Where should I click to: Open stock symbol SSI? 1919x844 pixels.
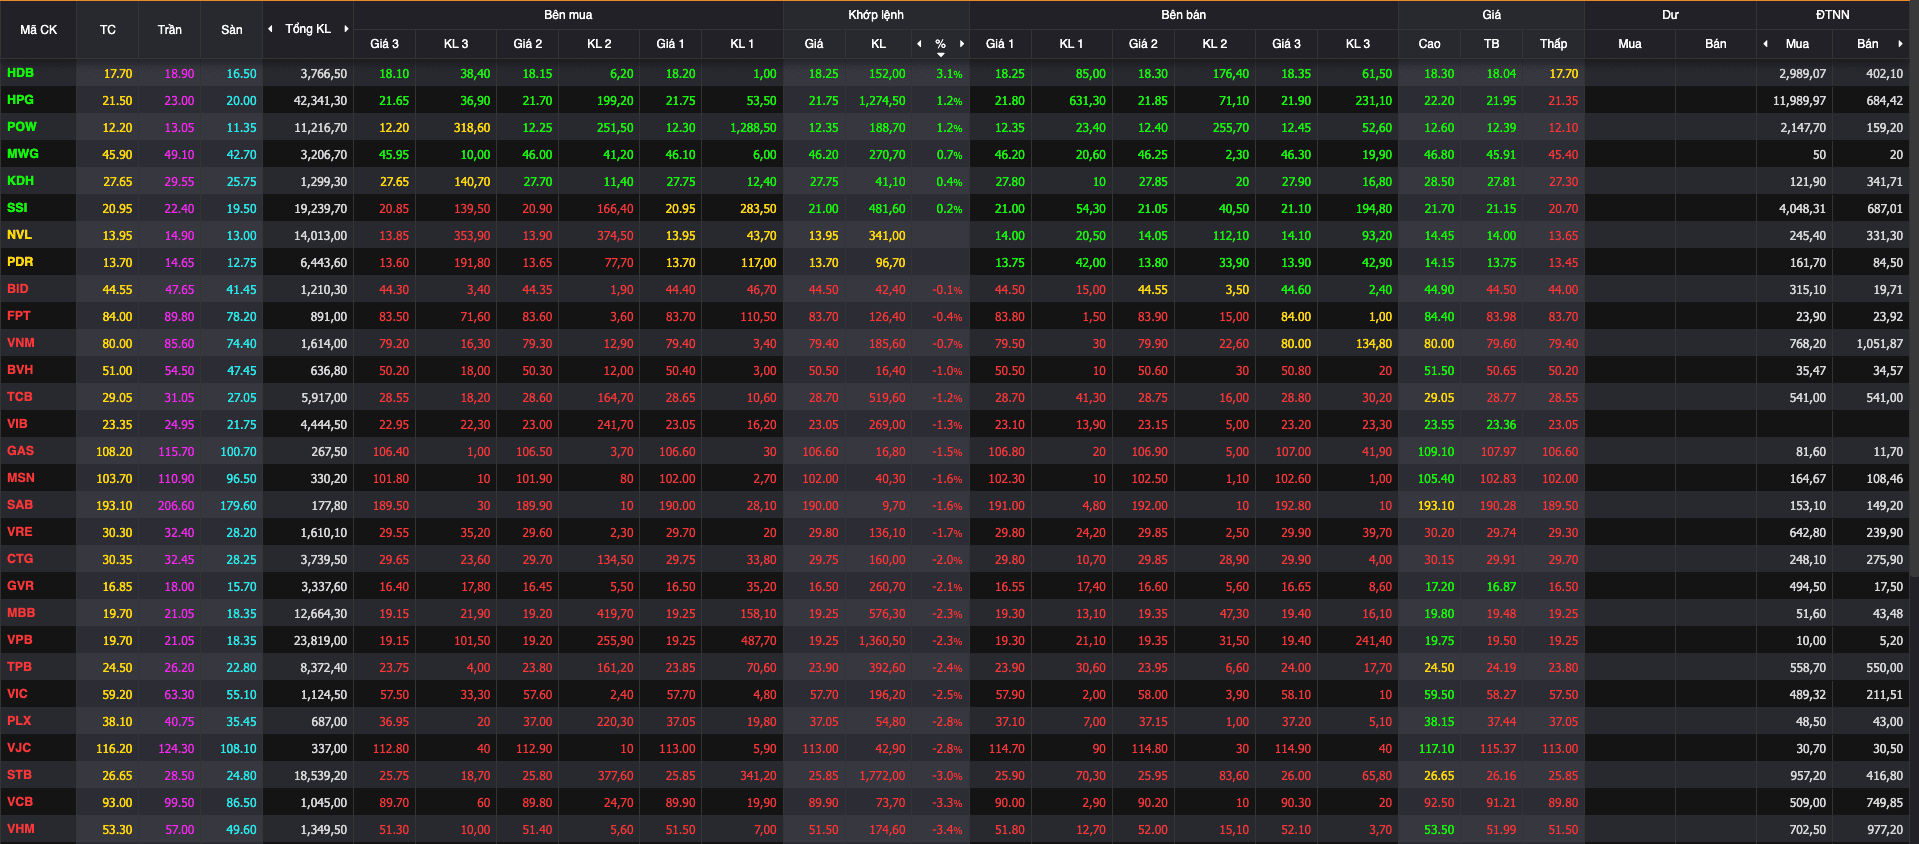click(x=17, y=208)
